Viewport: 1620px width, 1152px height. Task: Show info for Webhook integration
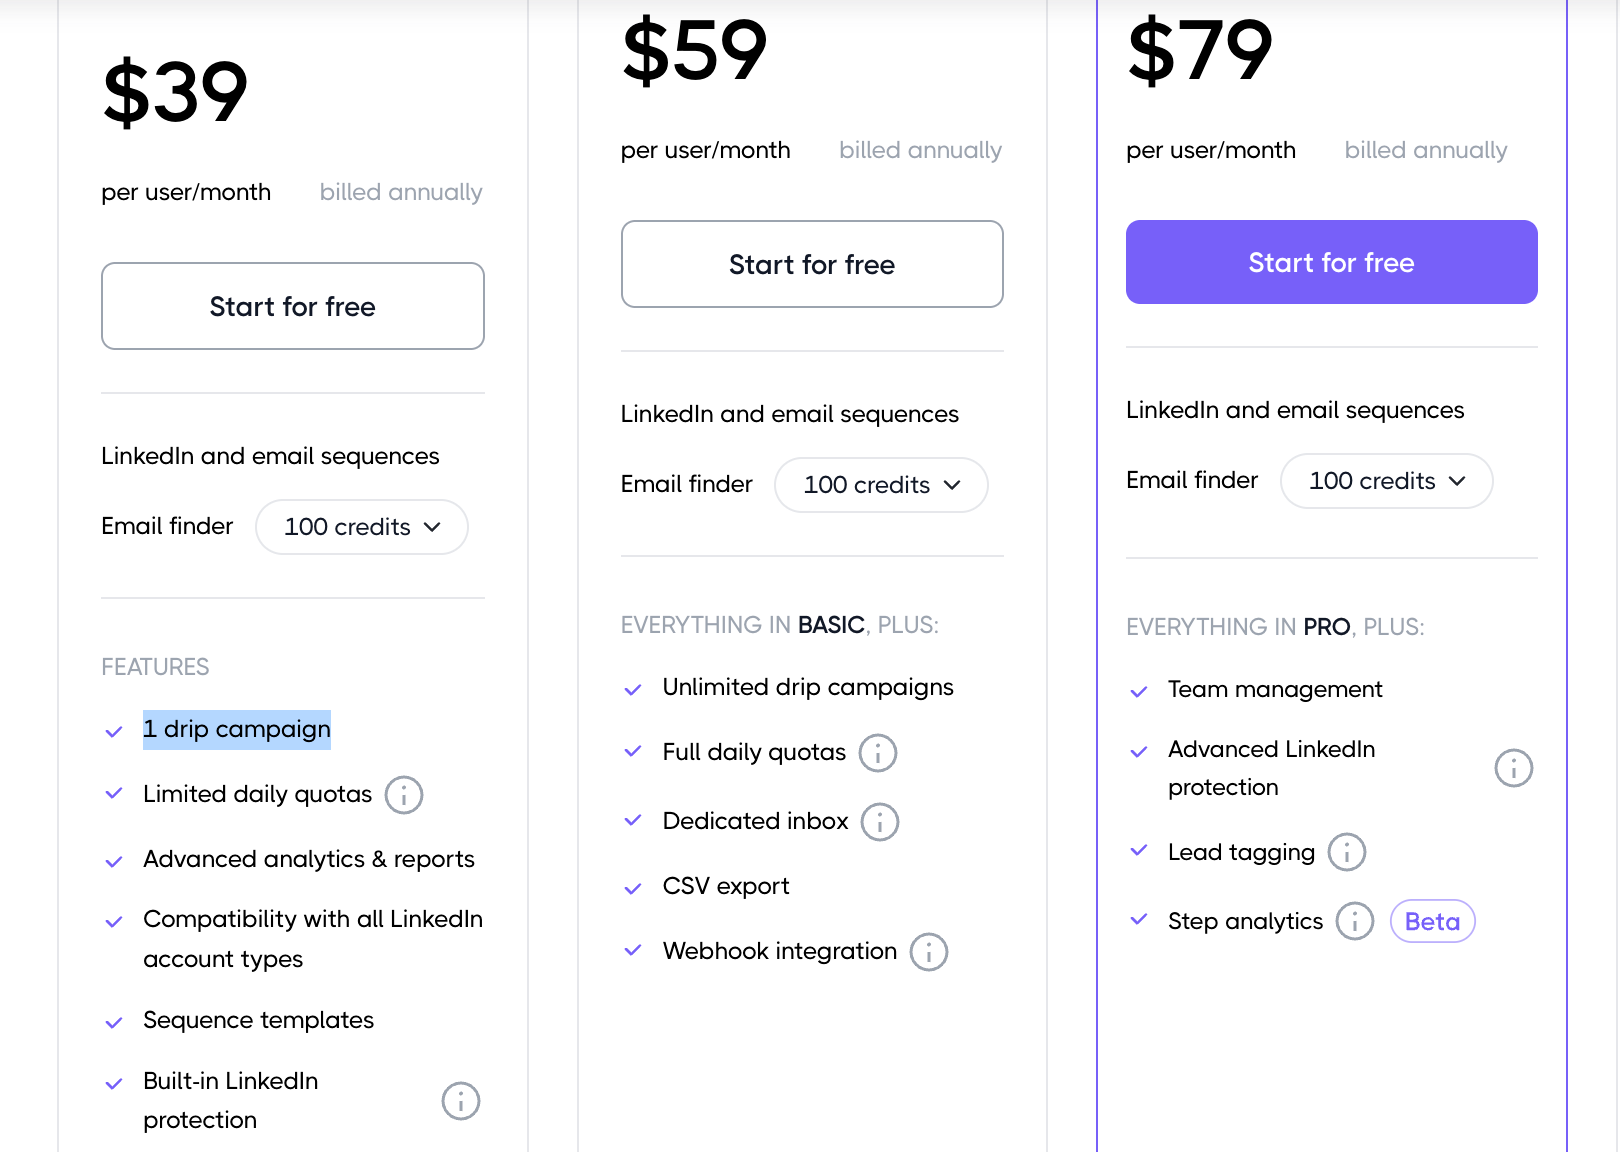[x=929, y=952]
